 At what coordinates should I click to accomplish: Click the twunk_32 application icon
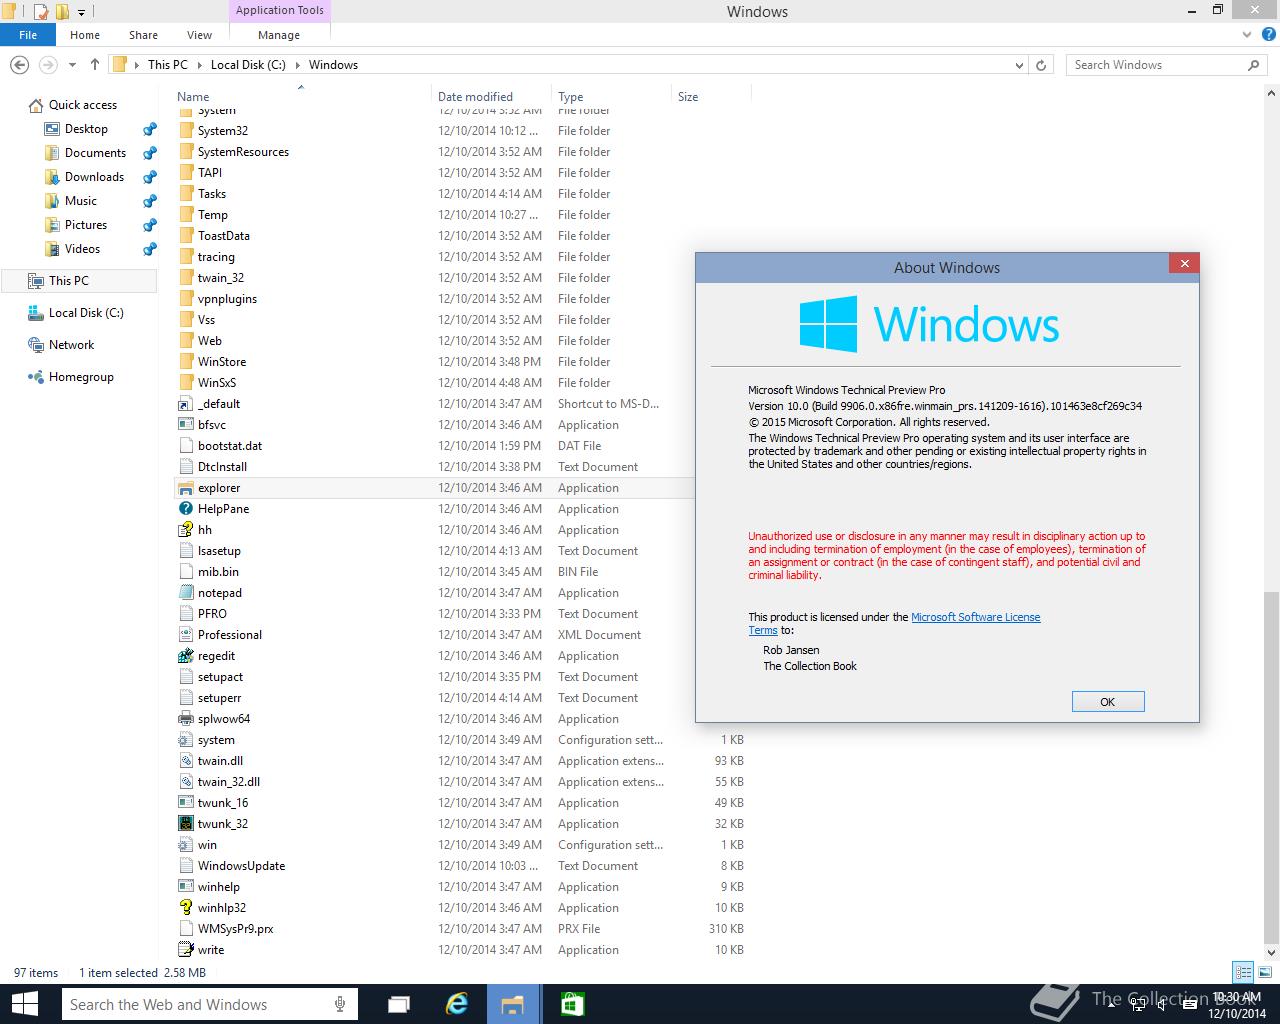(x=185, y=824)
